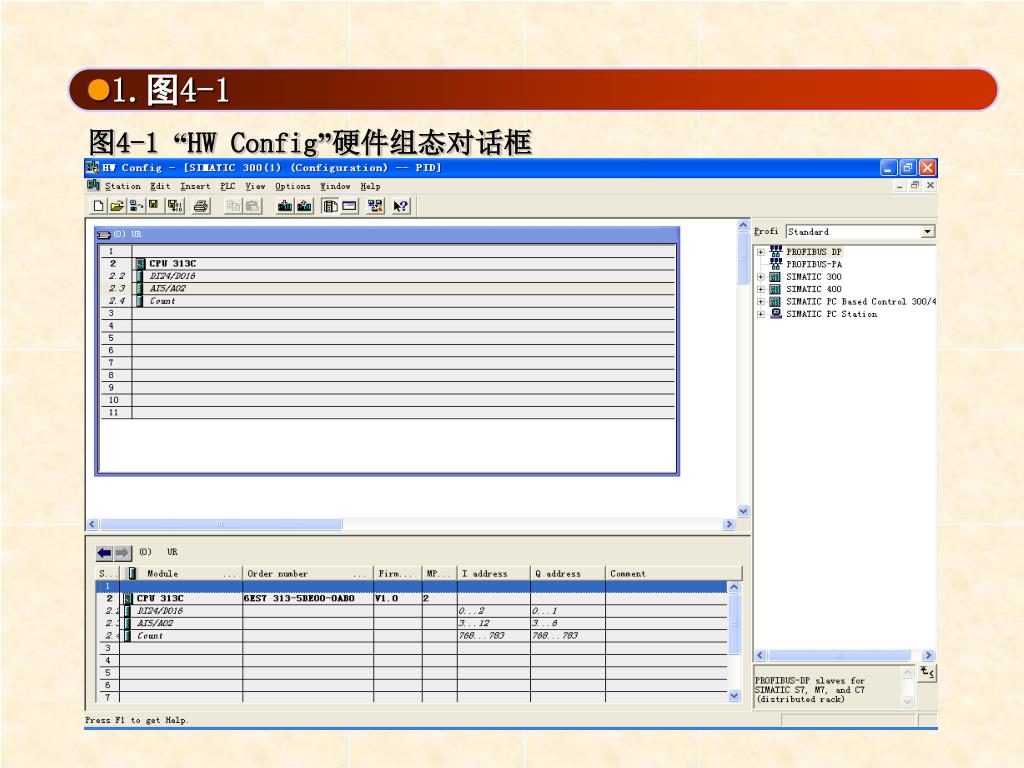Screen dimensions: 1024x768
Task: Click the Upload from Module icon
Action: pos(304,206)
